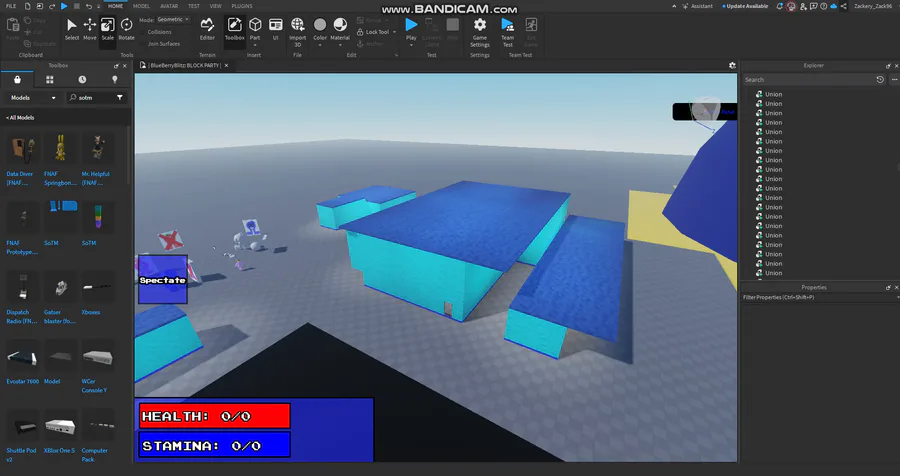The image size is (900, 476).
Task: Go back via All Models link
Action: click(20, 118)
